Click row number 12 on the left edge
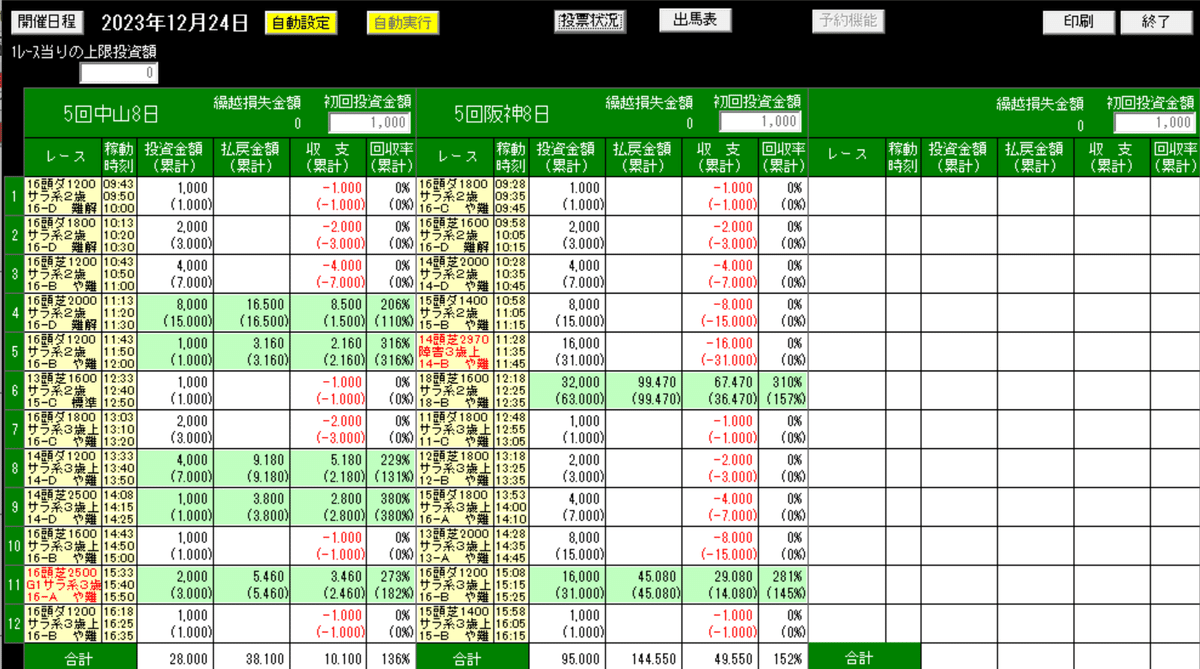1200x669 pixels. [x=14, y=622]
